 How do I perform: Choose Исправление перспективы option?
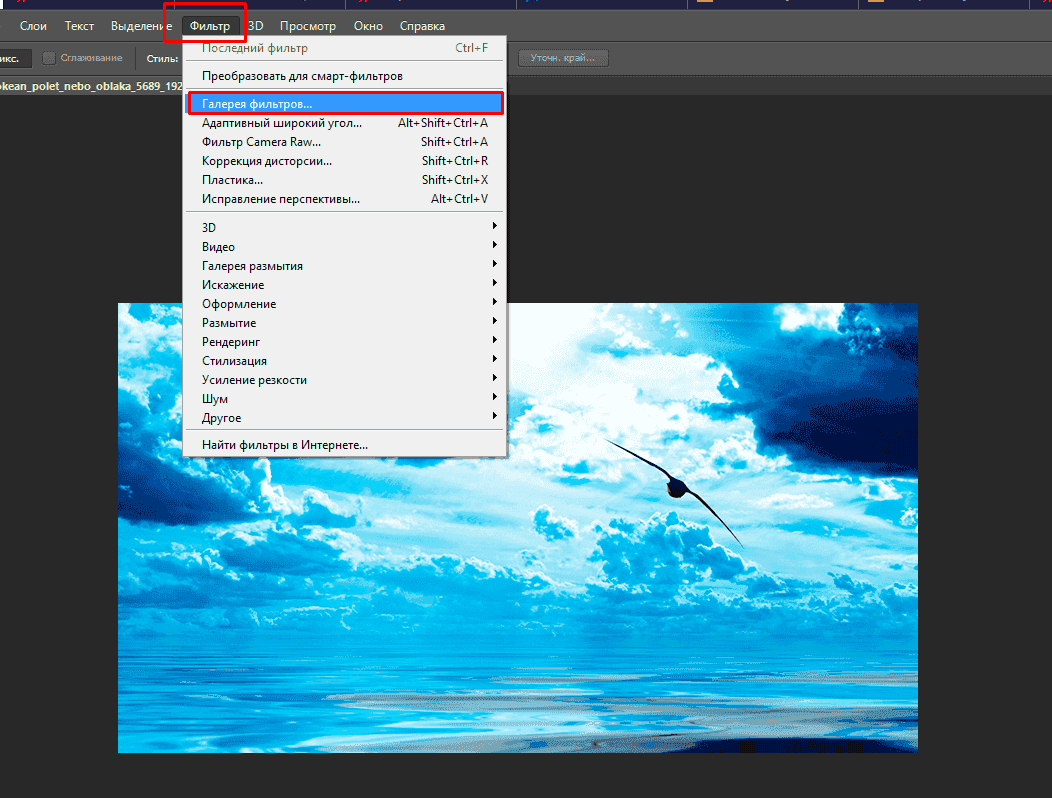[280, 199]
